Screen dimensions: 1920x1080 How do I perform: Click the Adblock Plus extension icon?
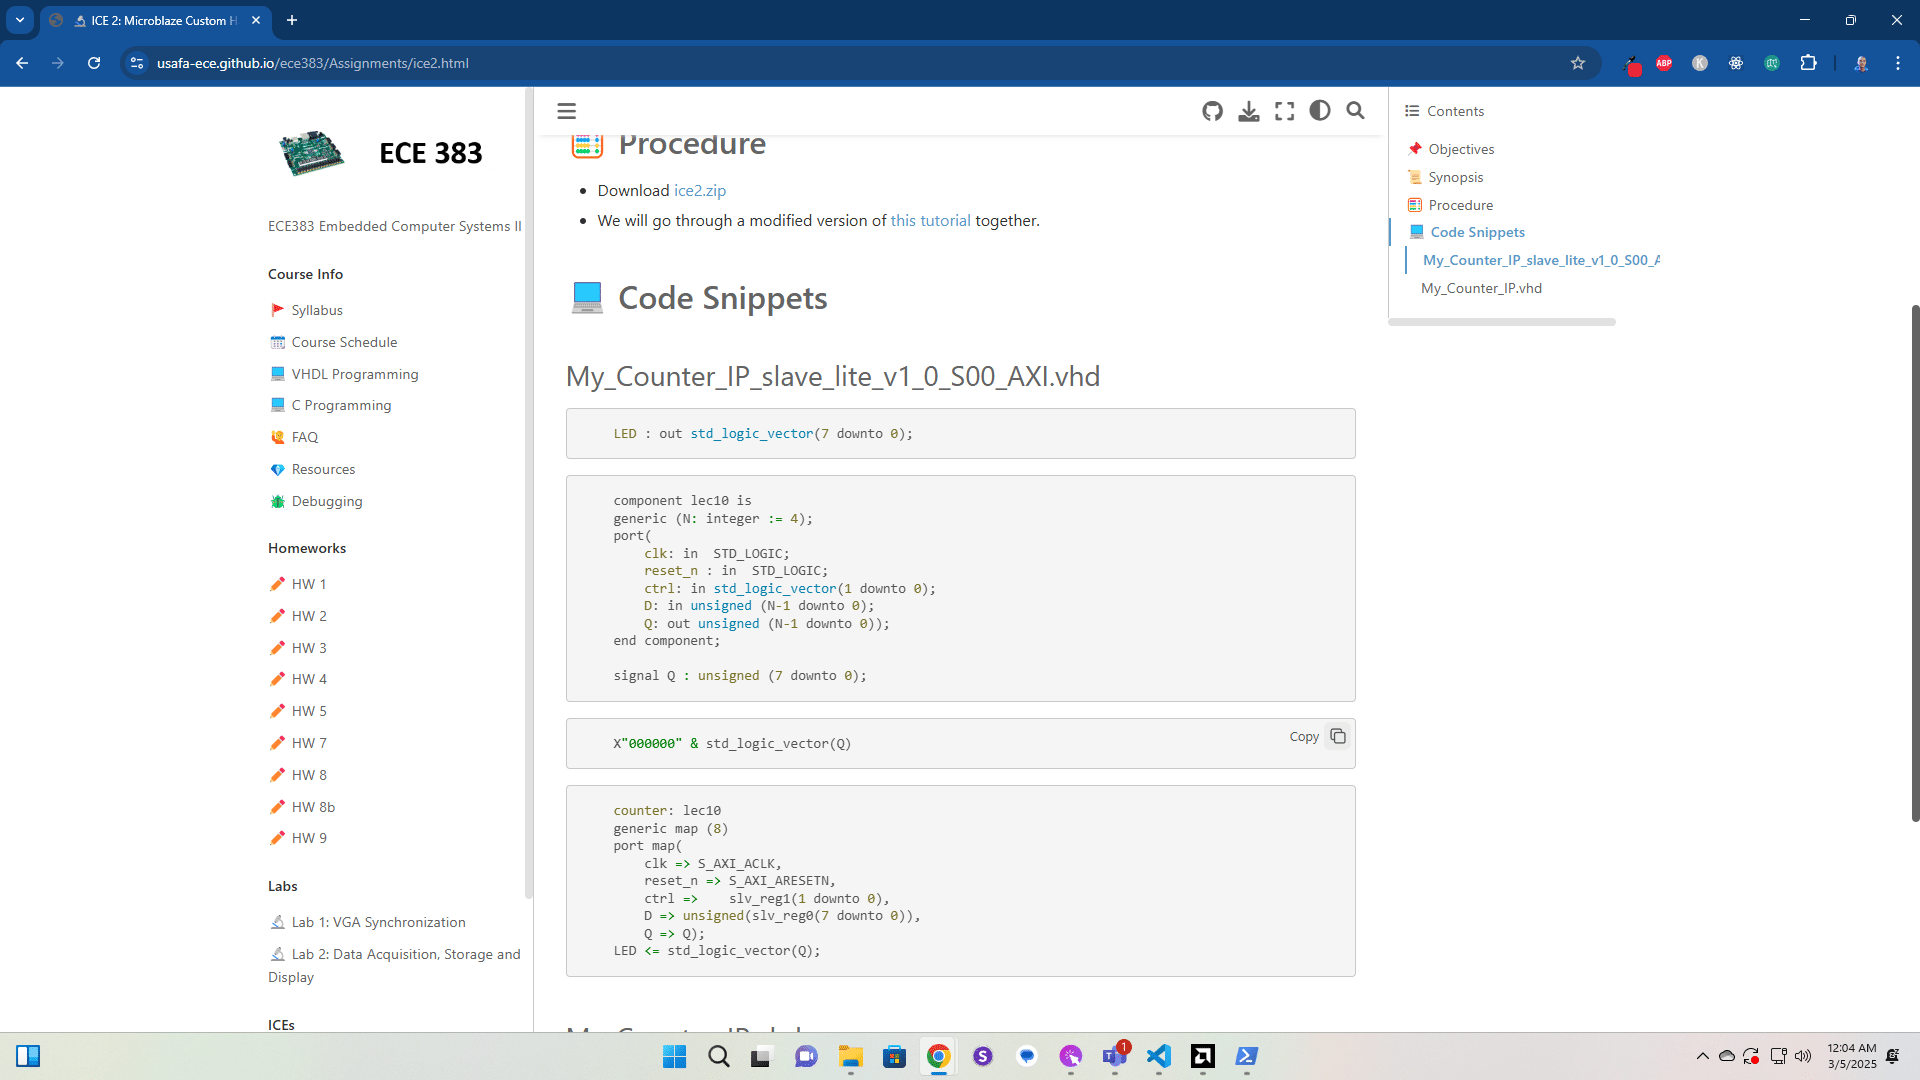coord(1664,63)
